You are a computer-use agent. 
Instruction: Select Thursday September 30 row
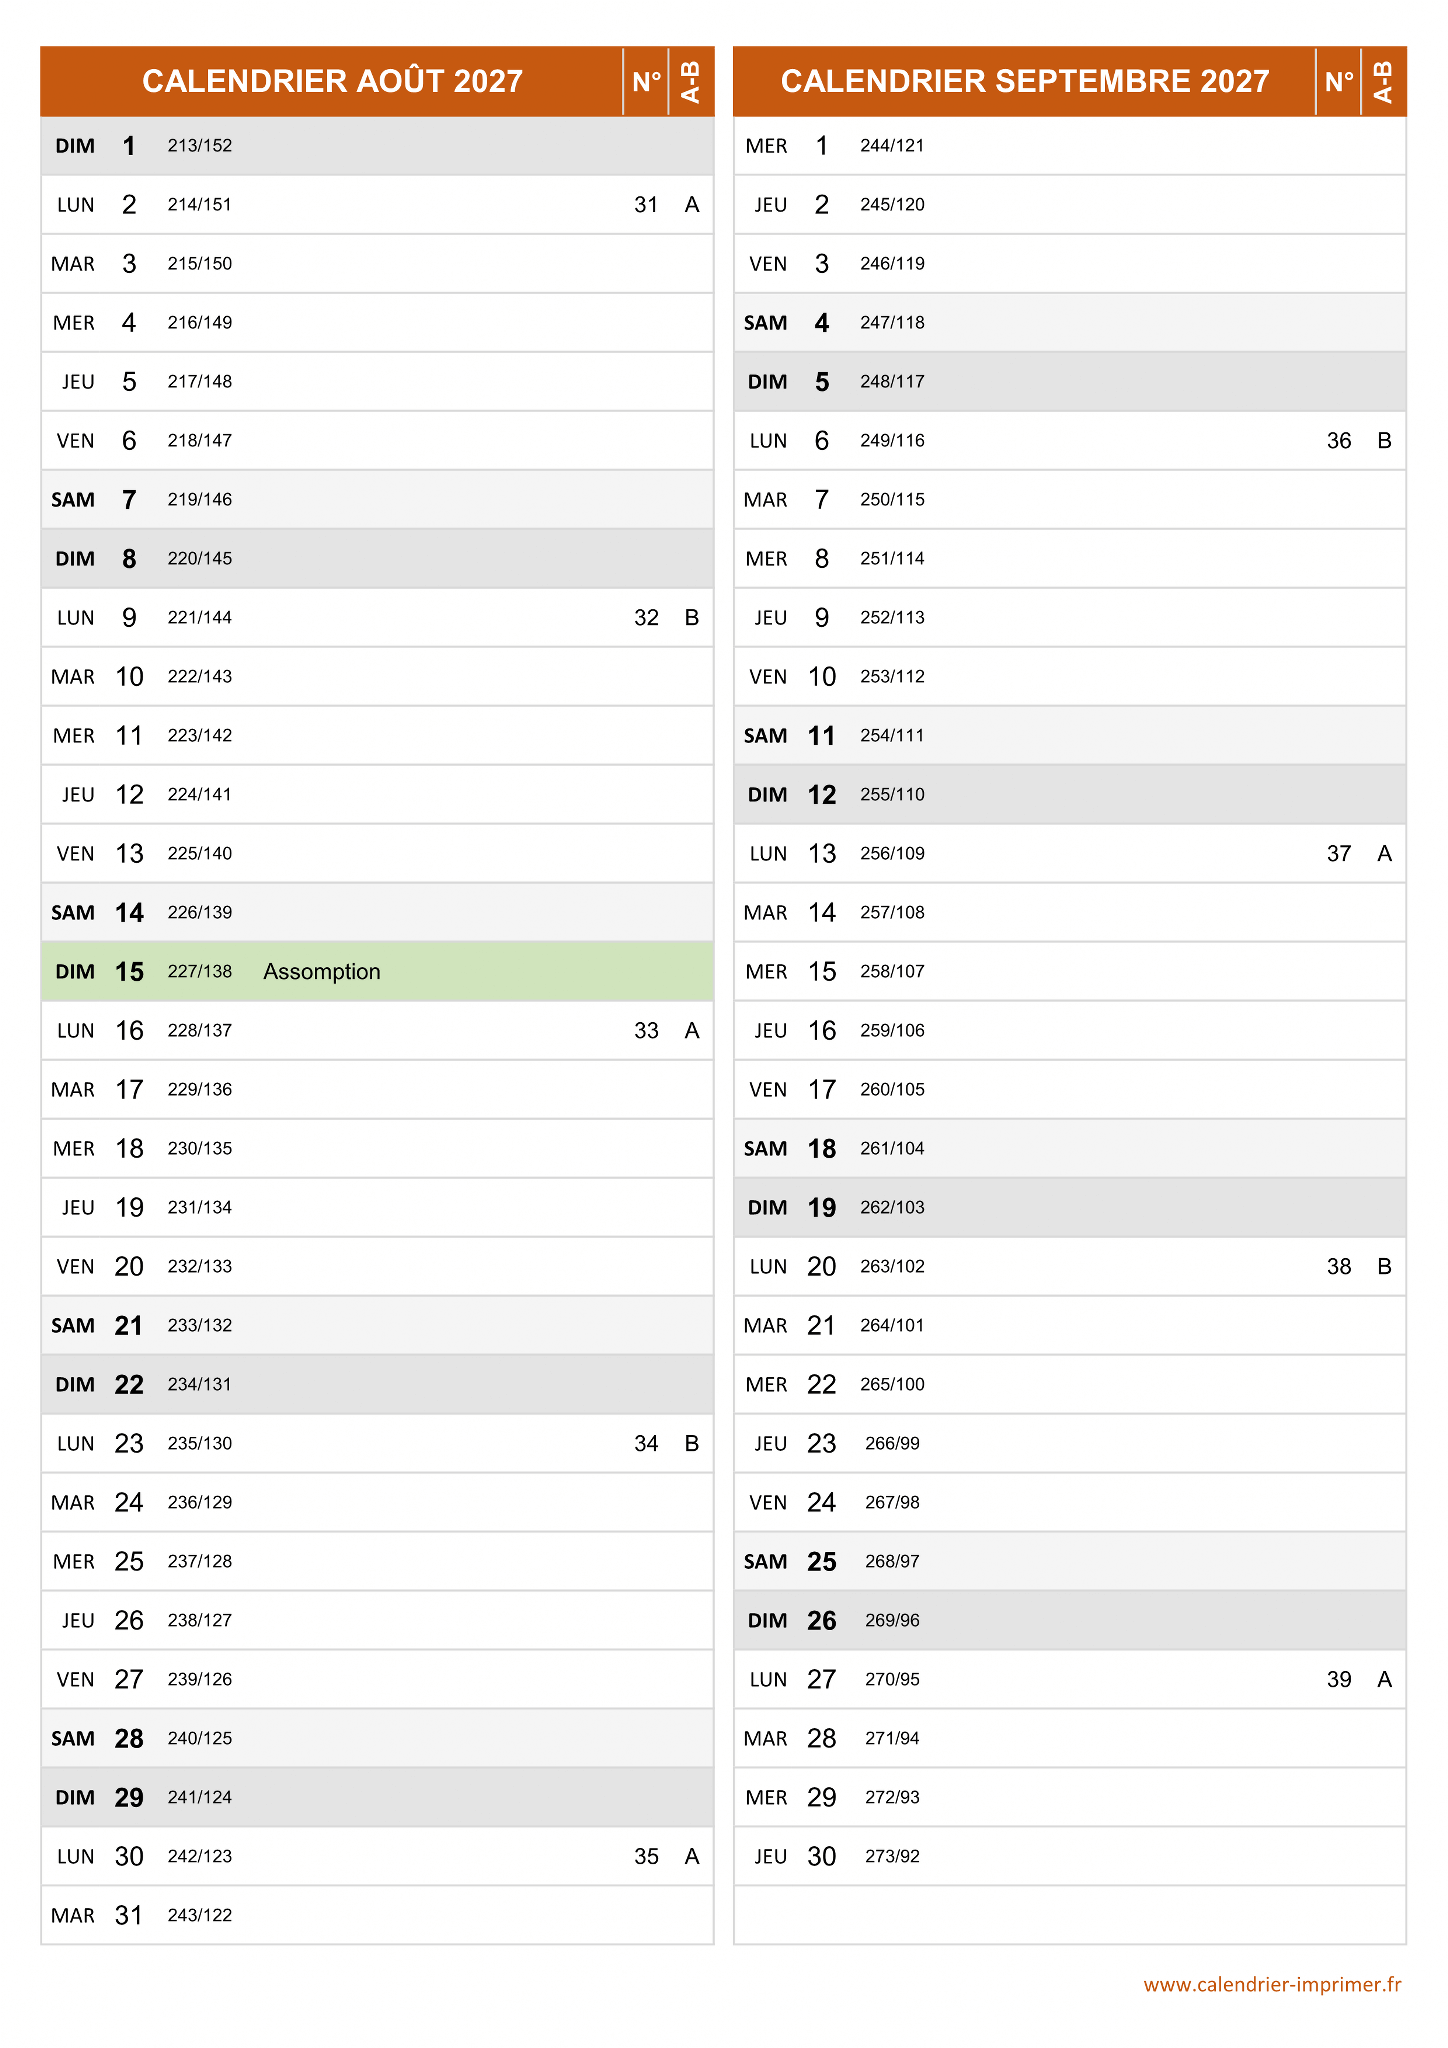pos(1069,1857)
